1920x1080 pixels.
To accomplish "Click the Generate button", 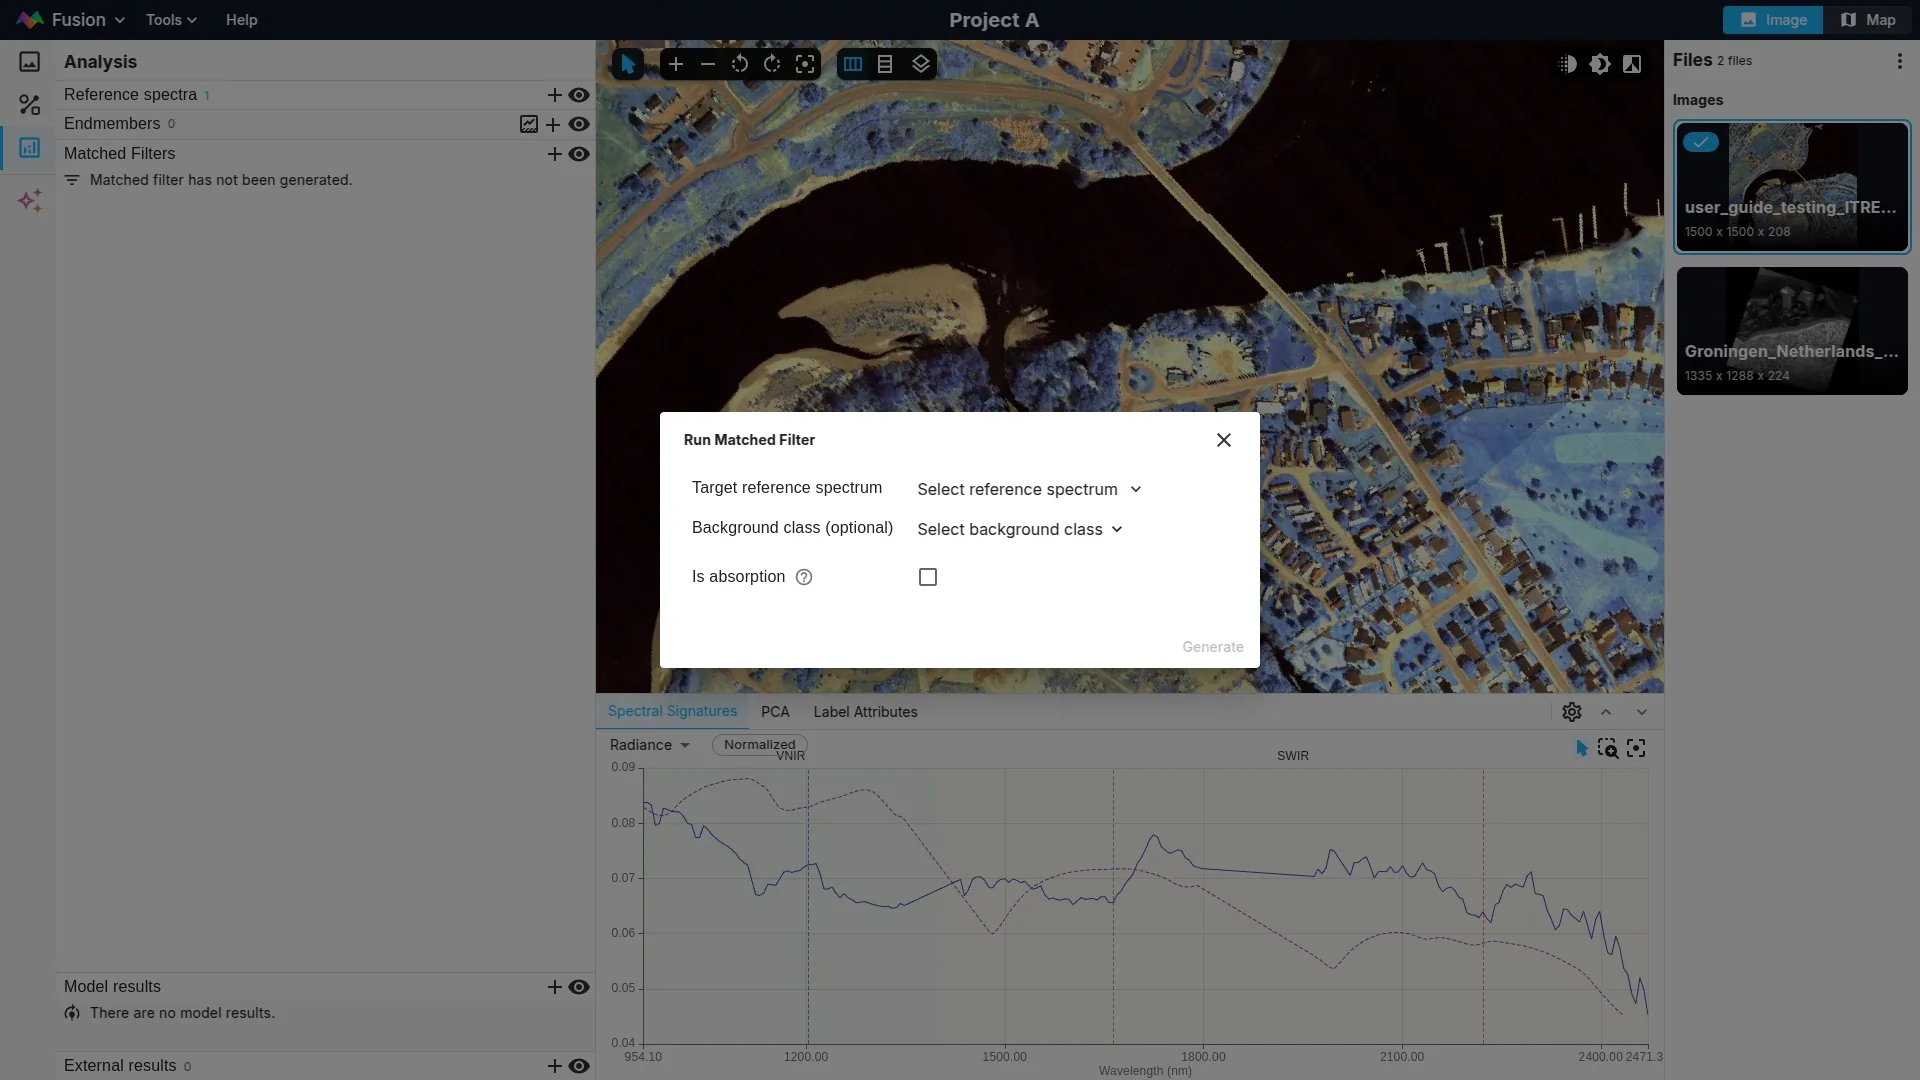I will pyautogui.click(x=1212, y=648).
